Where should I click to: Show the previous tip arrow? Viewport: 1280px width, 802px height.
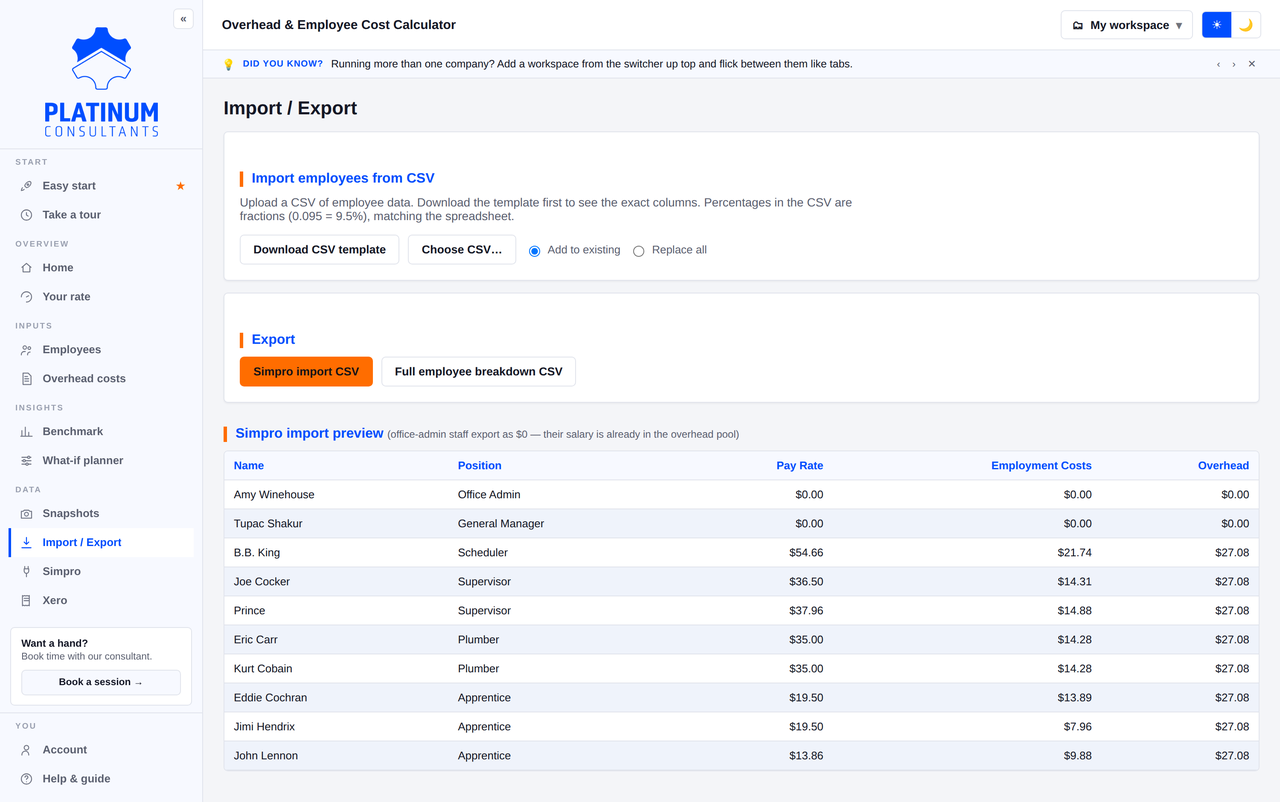1218,64
